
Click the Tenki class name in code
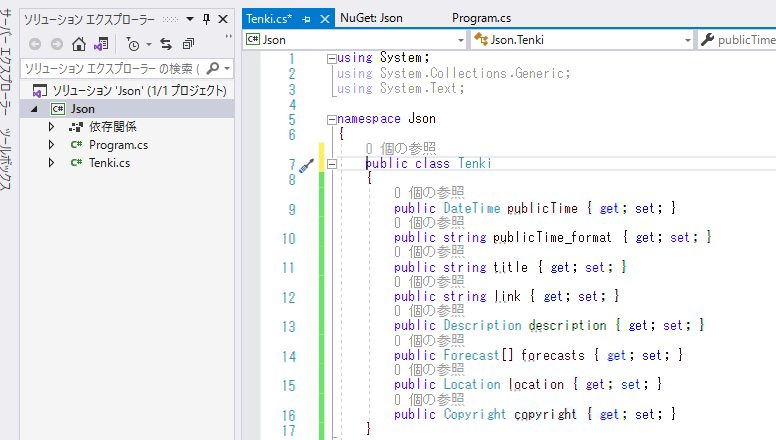coord(475,163)
